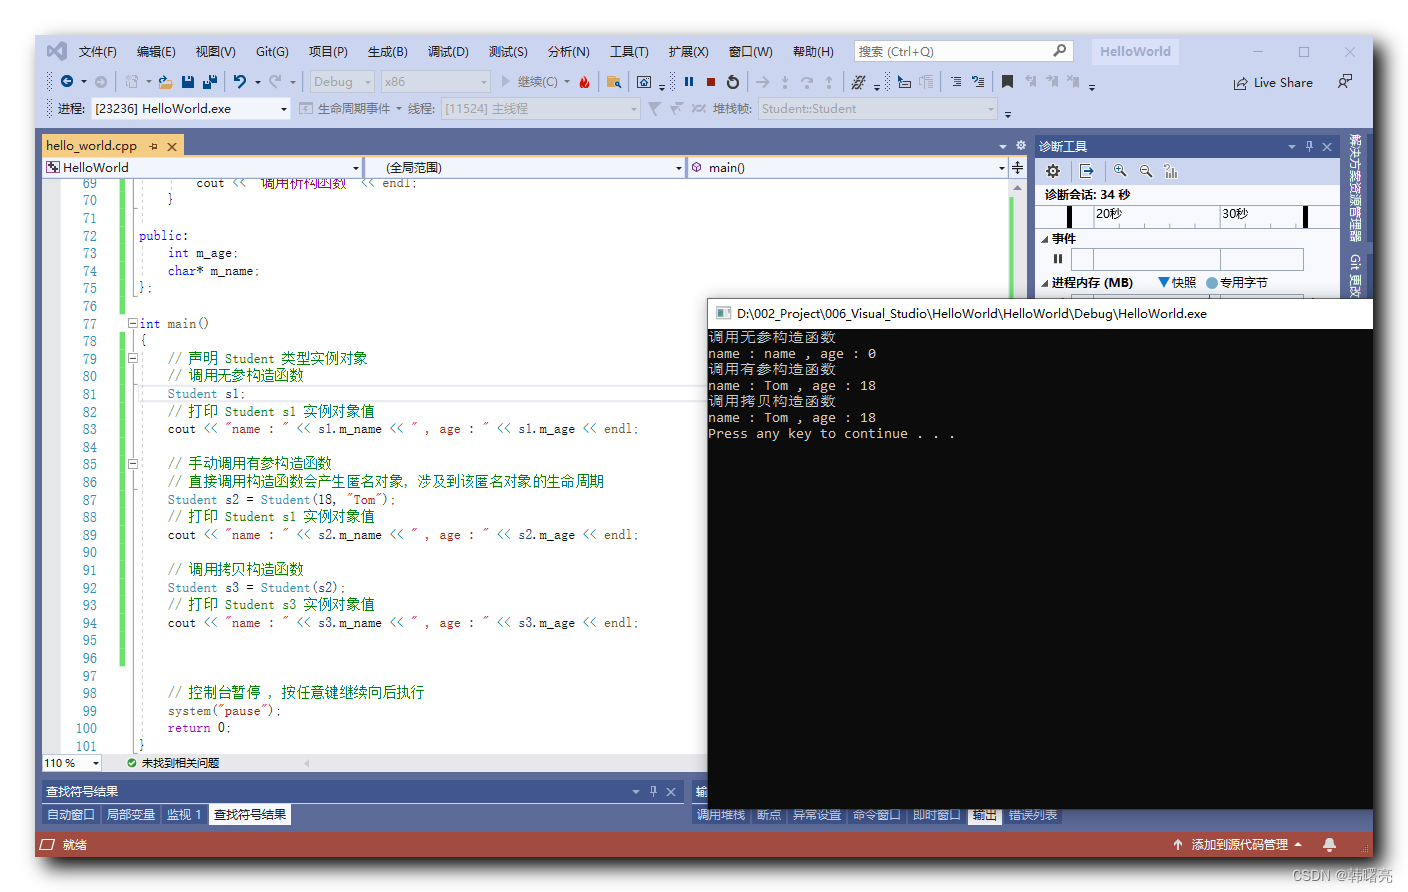Click the diagnostic tools output-export icon
Viewport: 1408px width, 892px height.
pos(1087,171)
